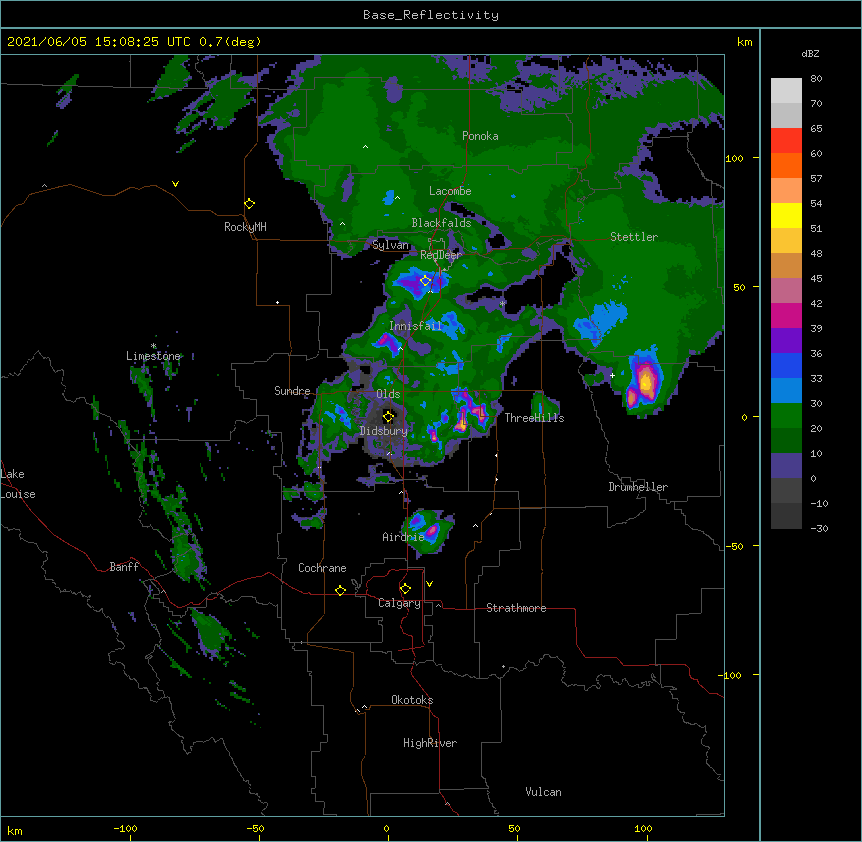Click the red 65 dBZ legend swatch
Viewport: 862px width, 842px height.
[786, 140]
